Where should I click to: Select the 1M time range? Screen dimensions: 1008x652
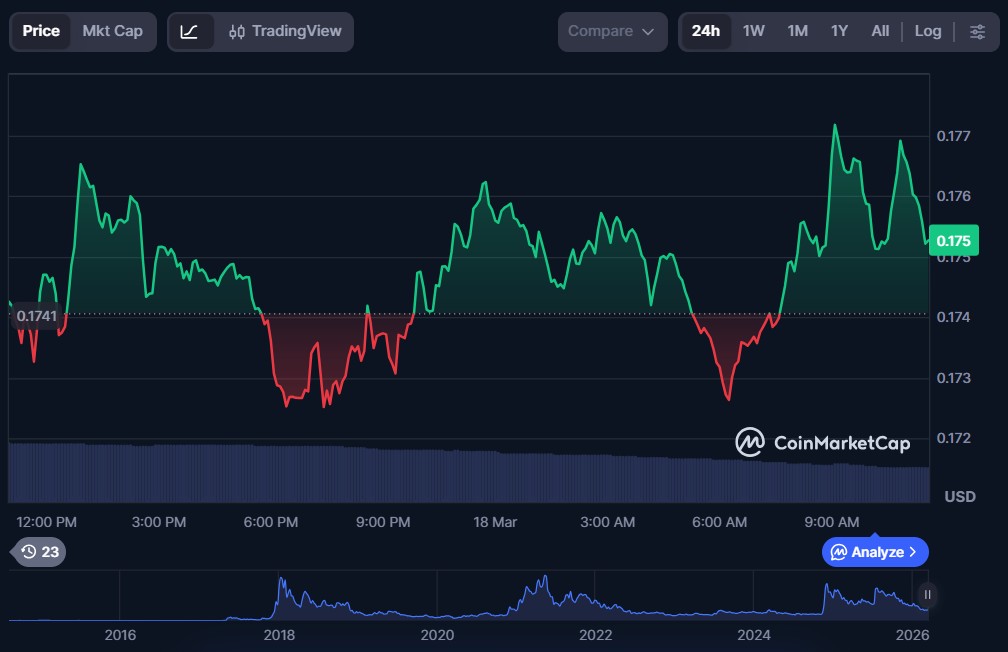click(x=797, y=31)
